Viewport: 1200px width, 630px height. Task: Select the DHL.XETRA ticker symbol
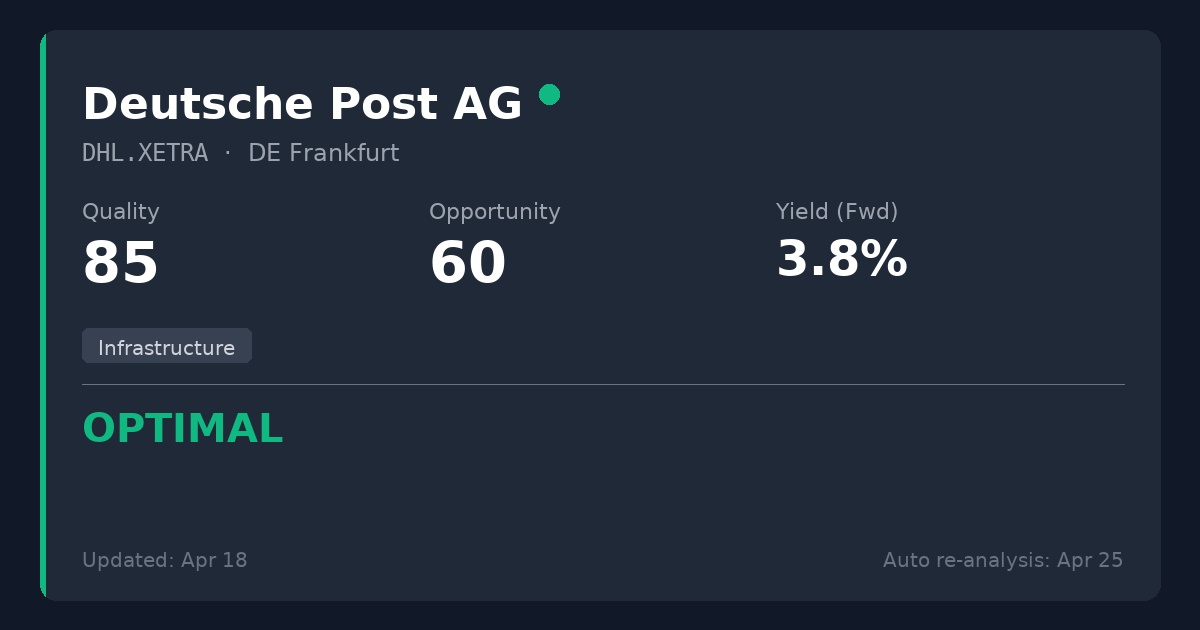point(145,153)
